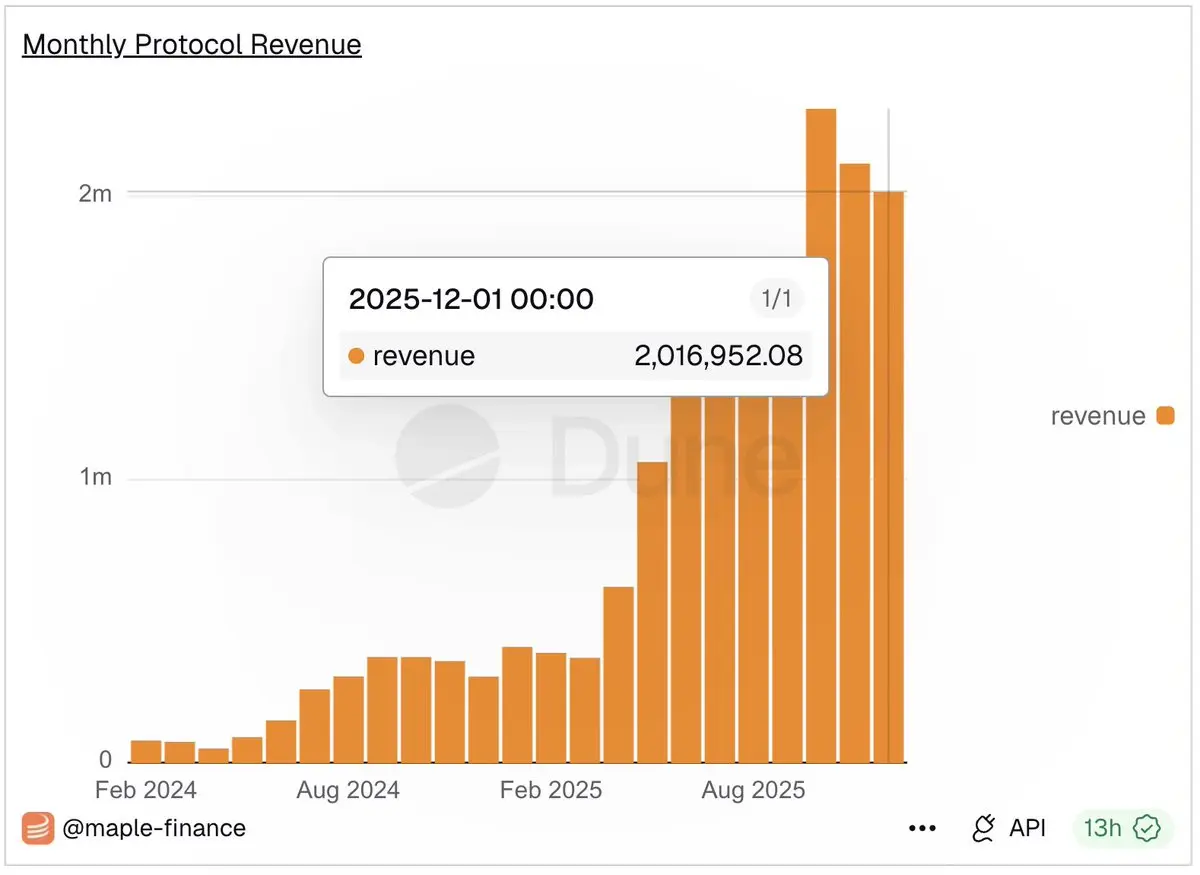Click the API plug icon

tap(984, 828)
